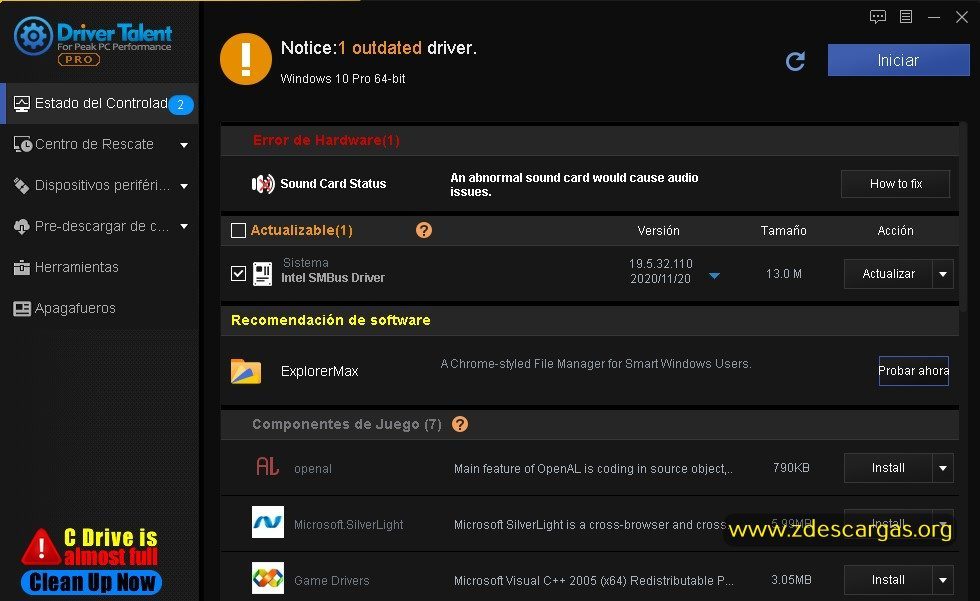This screenshot has height=601, width=980.
Task: Click the red C Drive warning triangle
Action: pyautogui.click(x=41, y=547)
